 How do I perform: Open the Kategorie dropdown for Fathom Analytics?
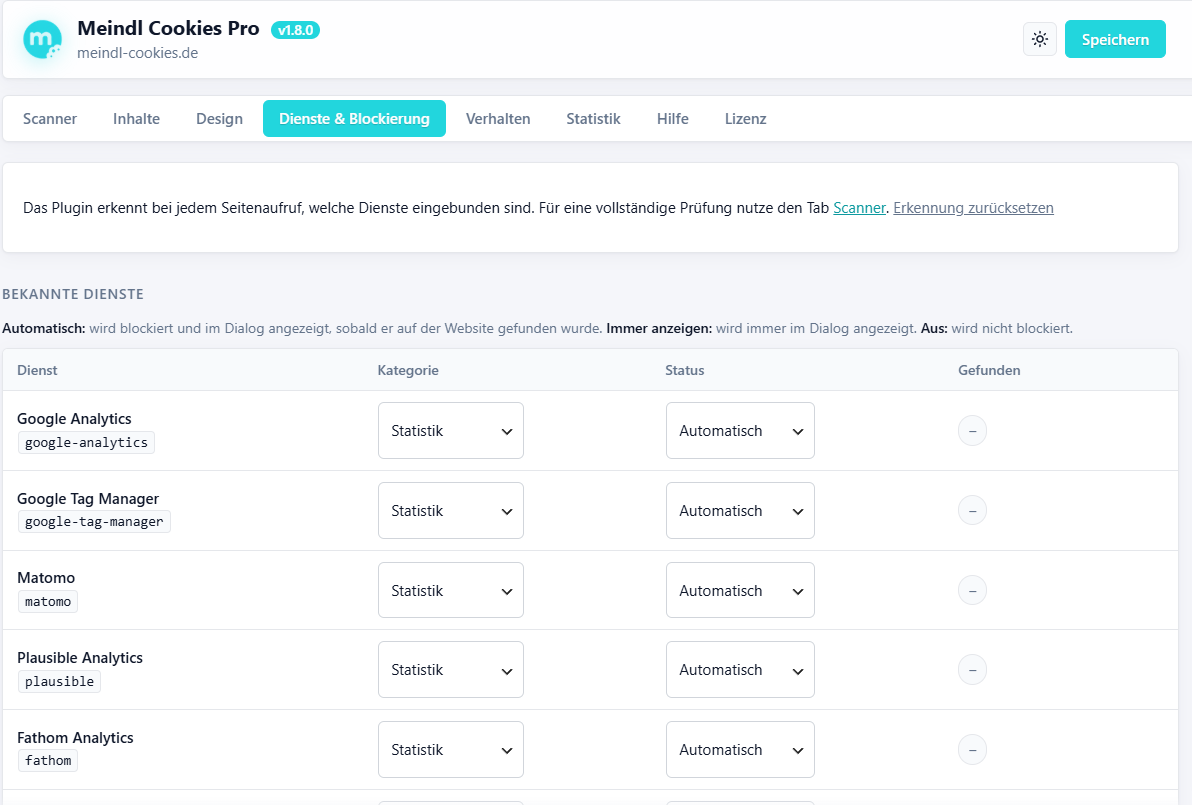click(451, 750)
